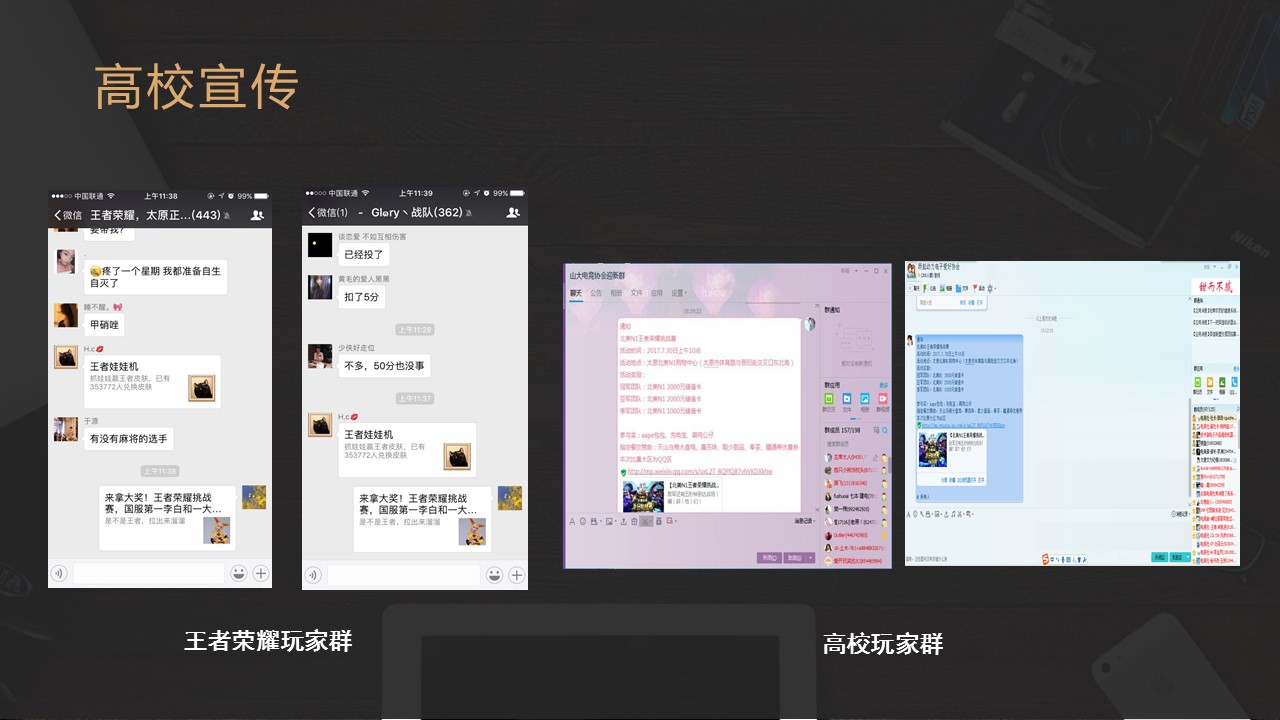This screenshot has width=1280, height=720.
Task: Open 相册 tab in 山大电竞协会 QQ group
Action: point(616,293)
